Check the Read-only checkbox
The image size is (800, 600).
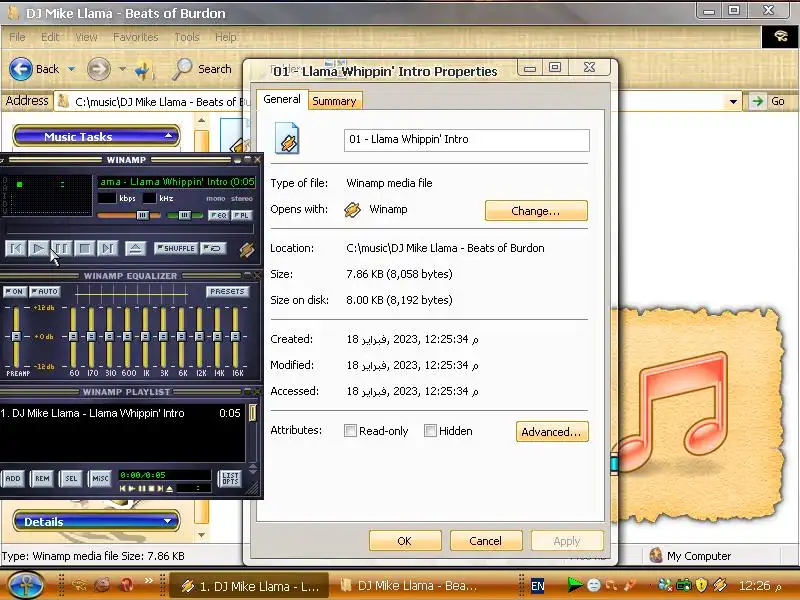(350, 431)
